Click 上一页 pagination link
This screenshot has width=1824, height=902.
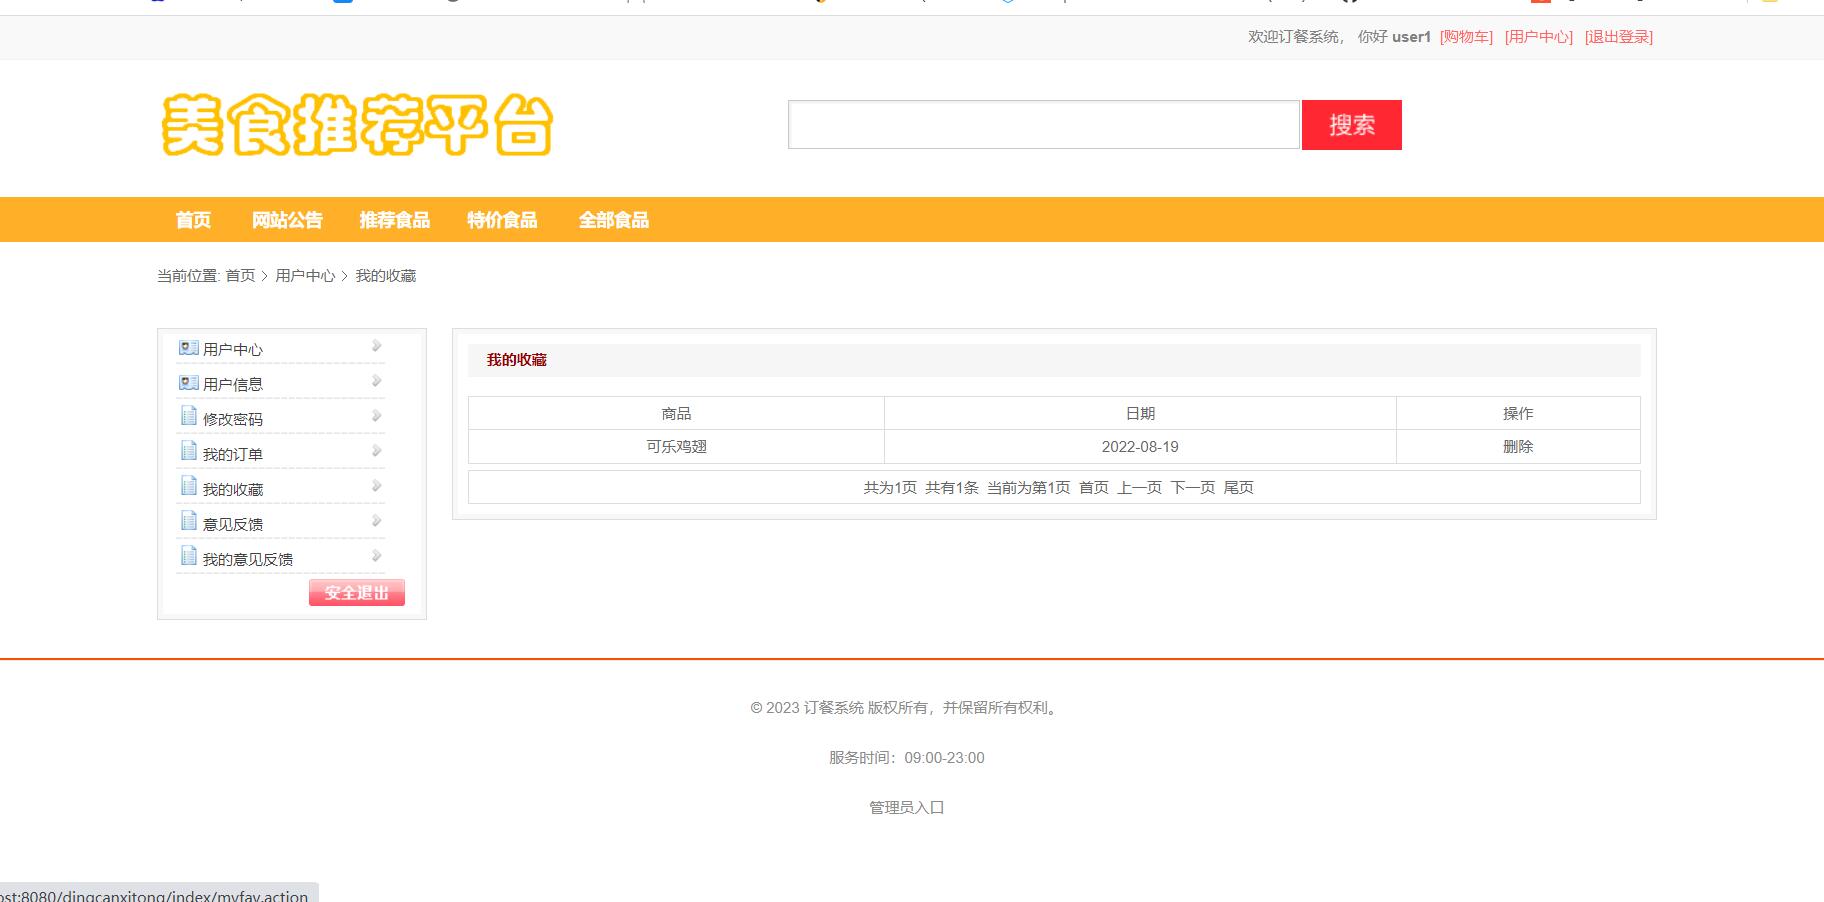click(1140, 488)
